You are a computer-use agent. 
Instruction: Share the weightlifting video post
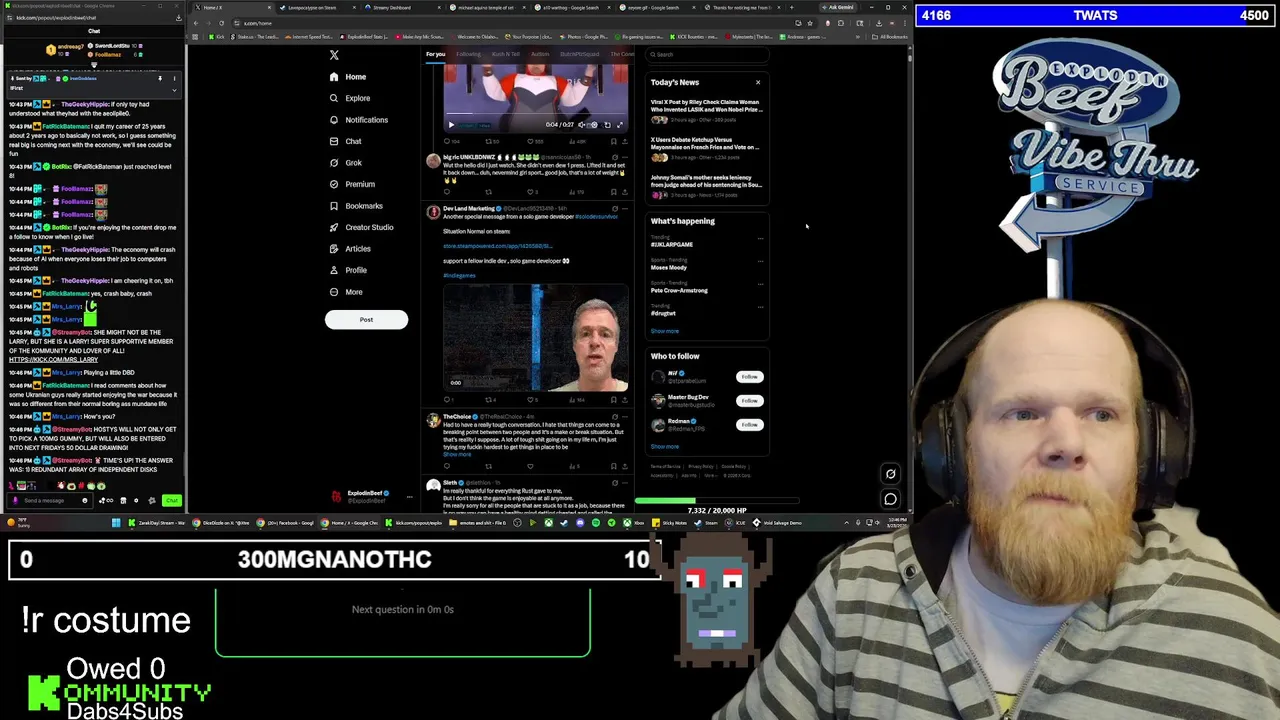623,141
